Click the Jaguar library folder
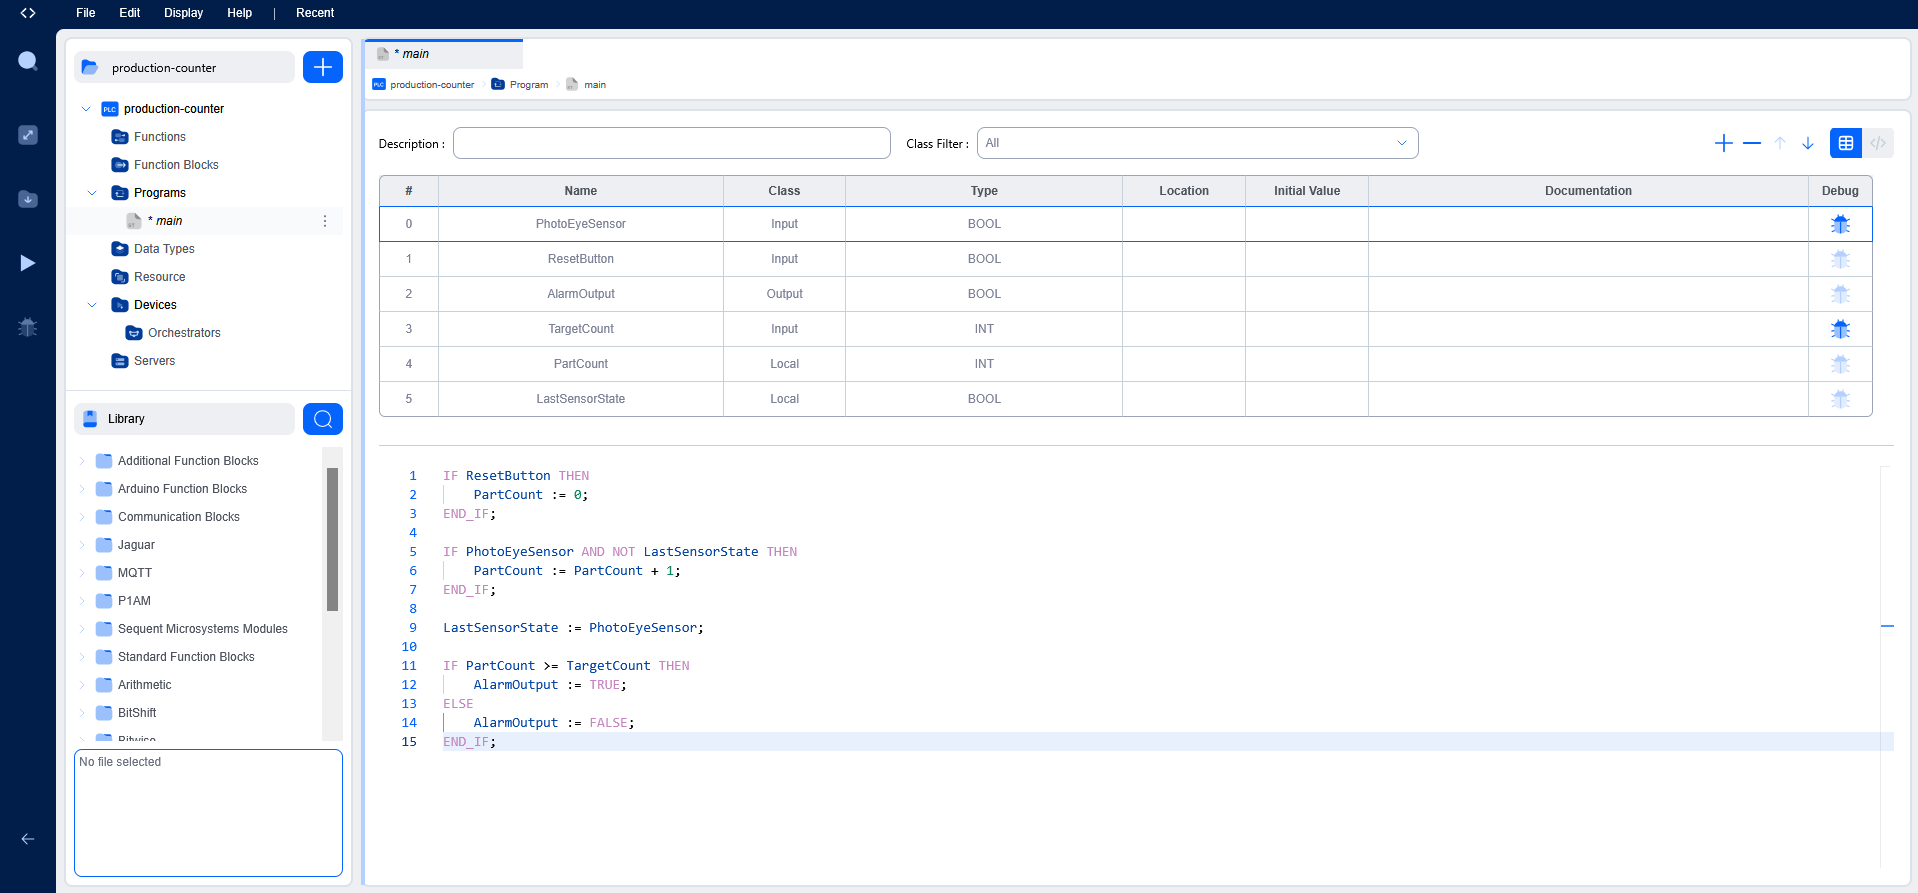The image size is (1918, 893). (136, 545)
